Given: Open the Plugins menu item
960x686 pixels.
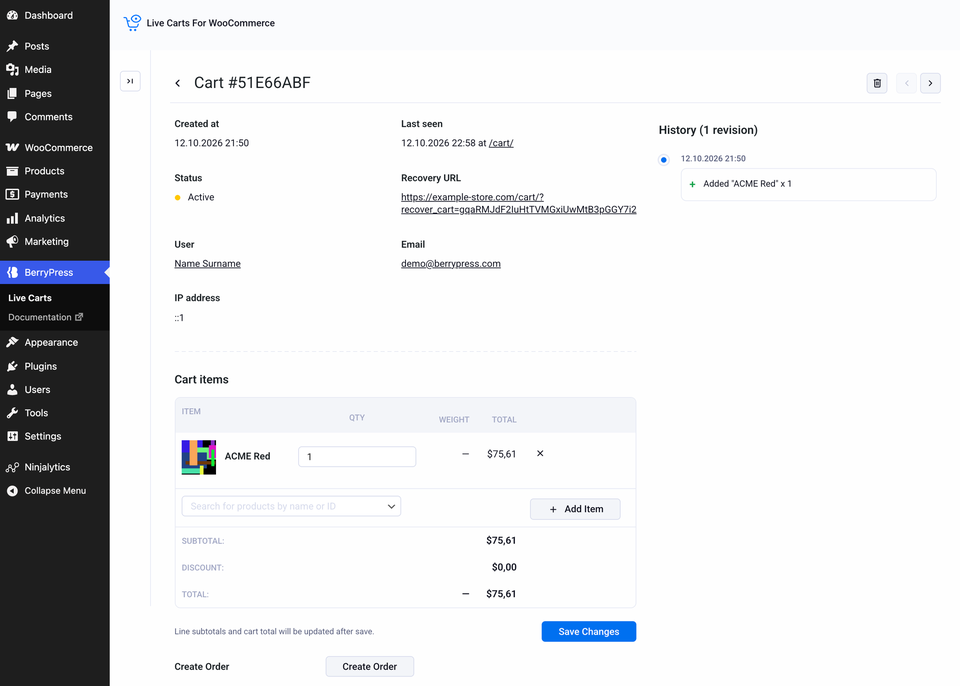Looking at the screenshot, I should tap(40, 366).
